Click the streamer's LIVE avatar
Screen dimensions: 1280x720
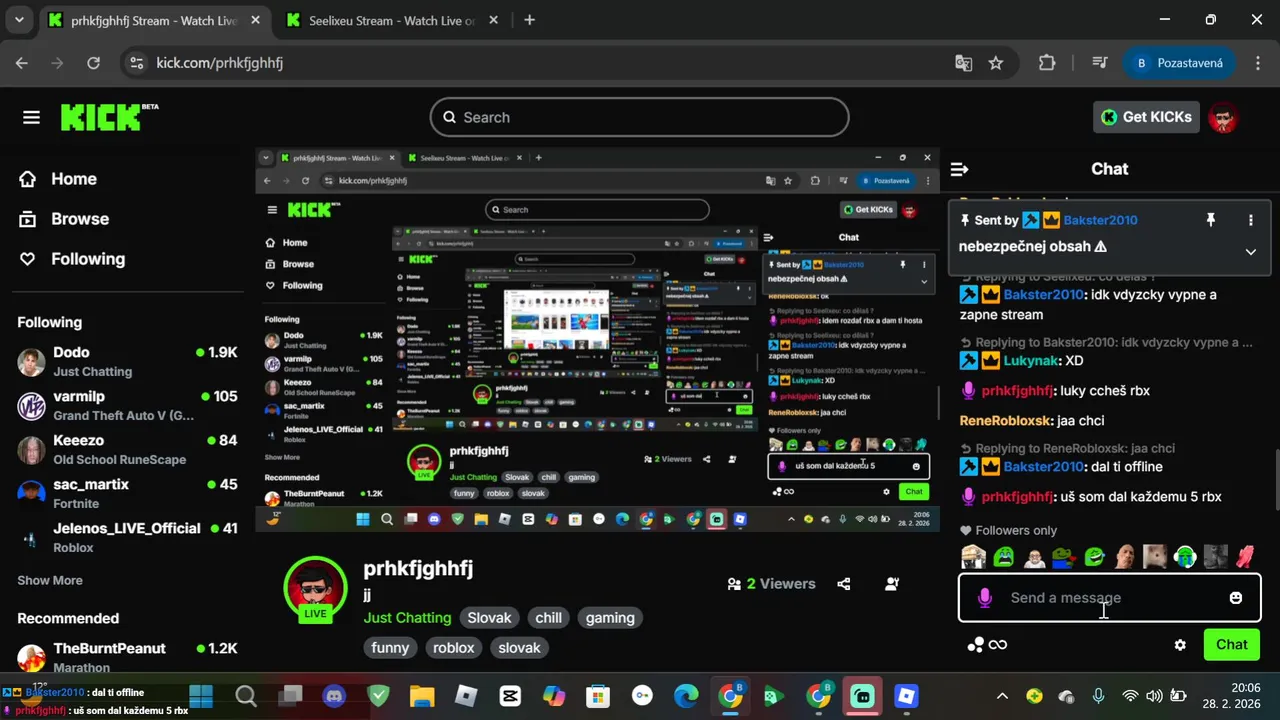pyautogui.click(x=315, y=588)
